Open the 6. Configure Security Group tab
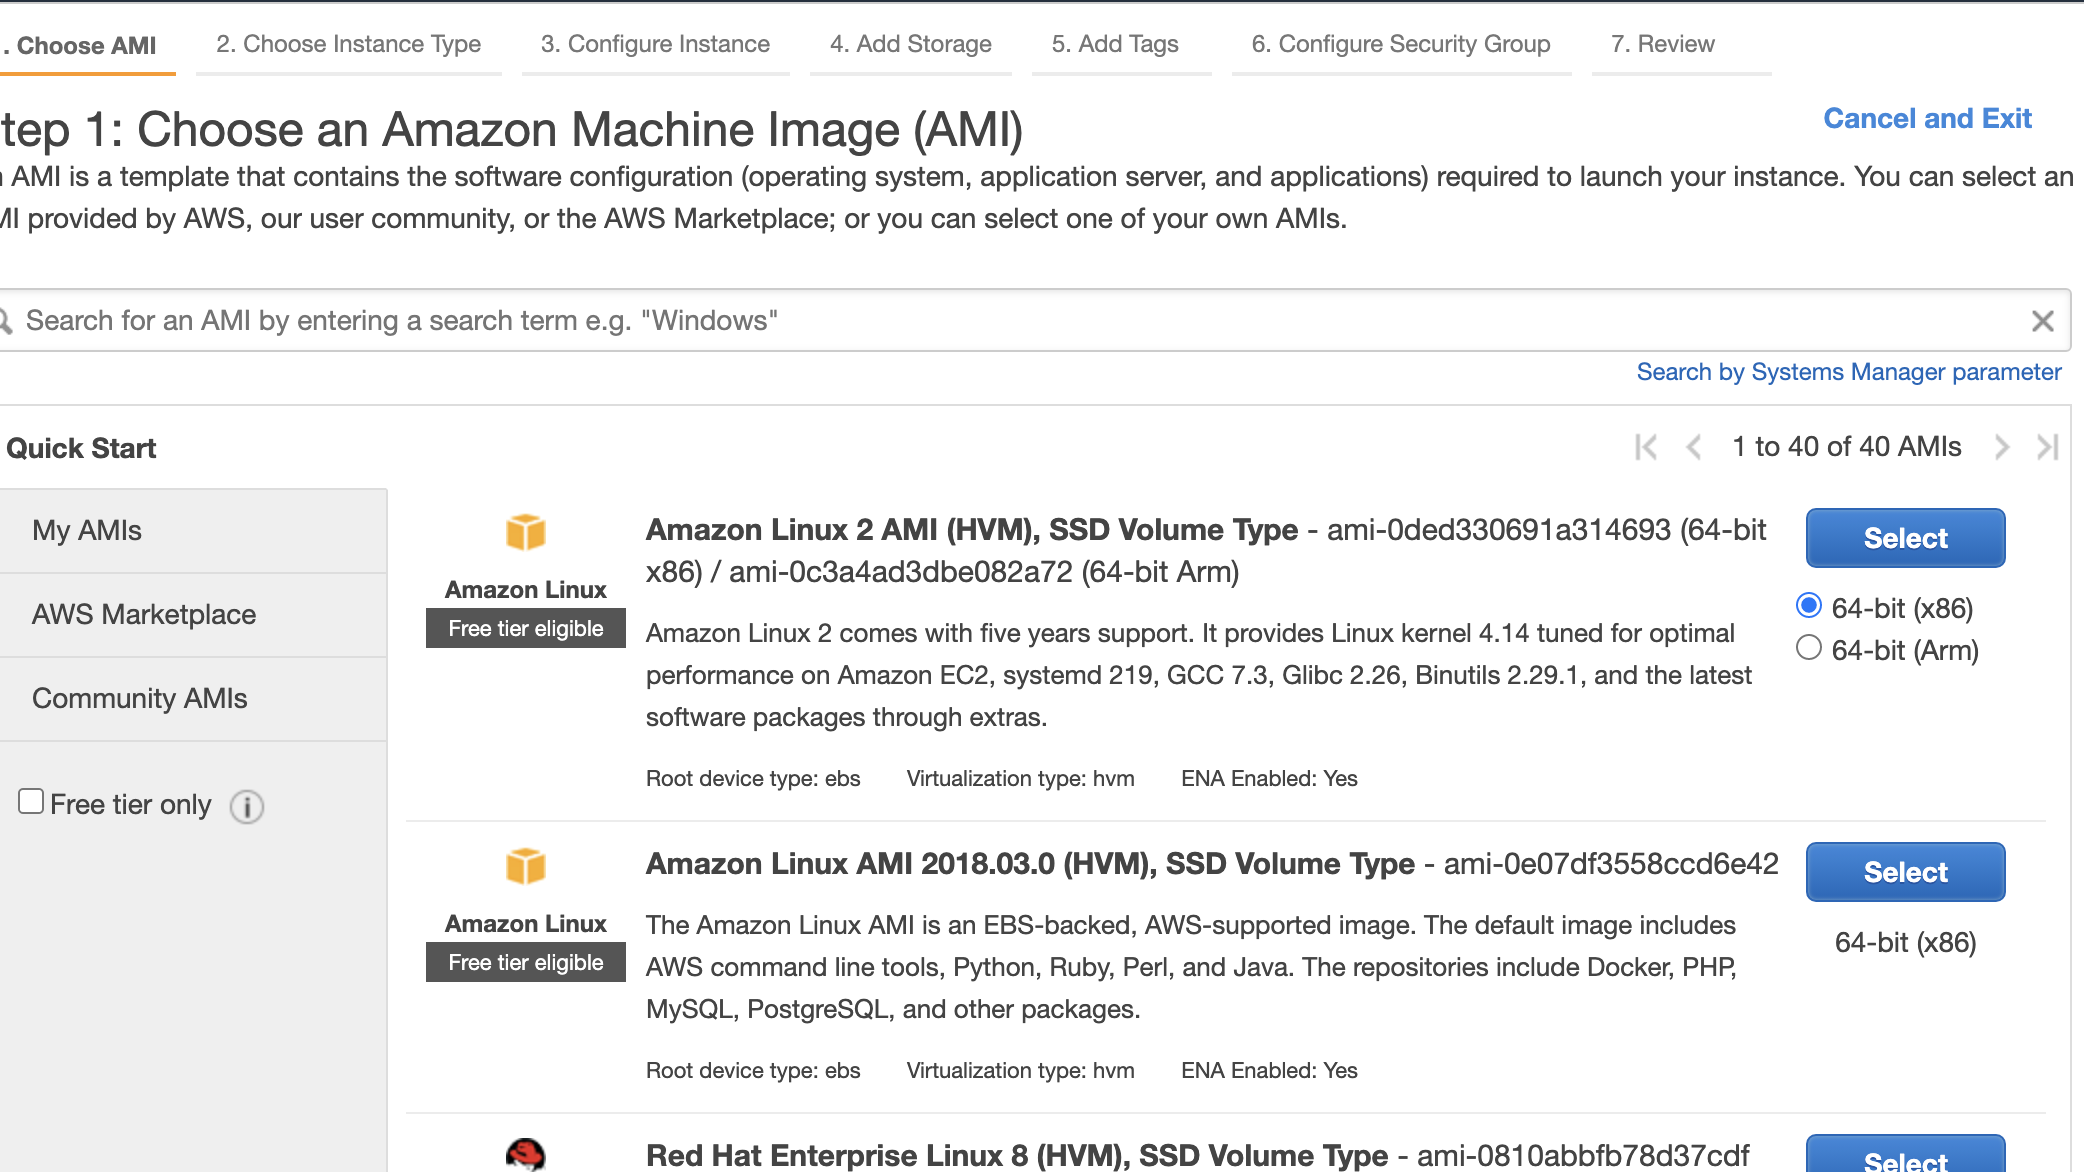The width and height of the screenshot is (2084, 1172). (x=1400, y=44)
